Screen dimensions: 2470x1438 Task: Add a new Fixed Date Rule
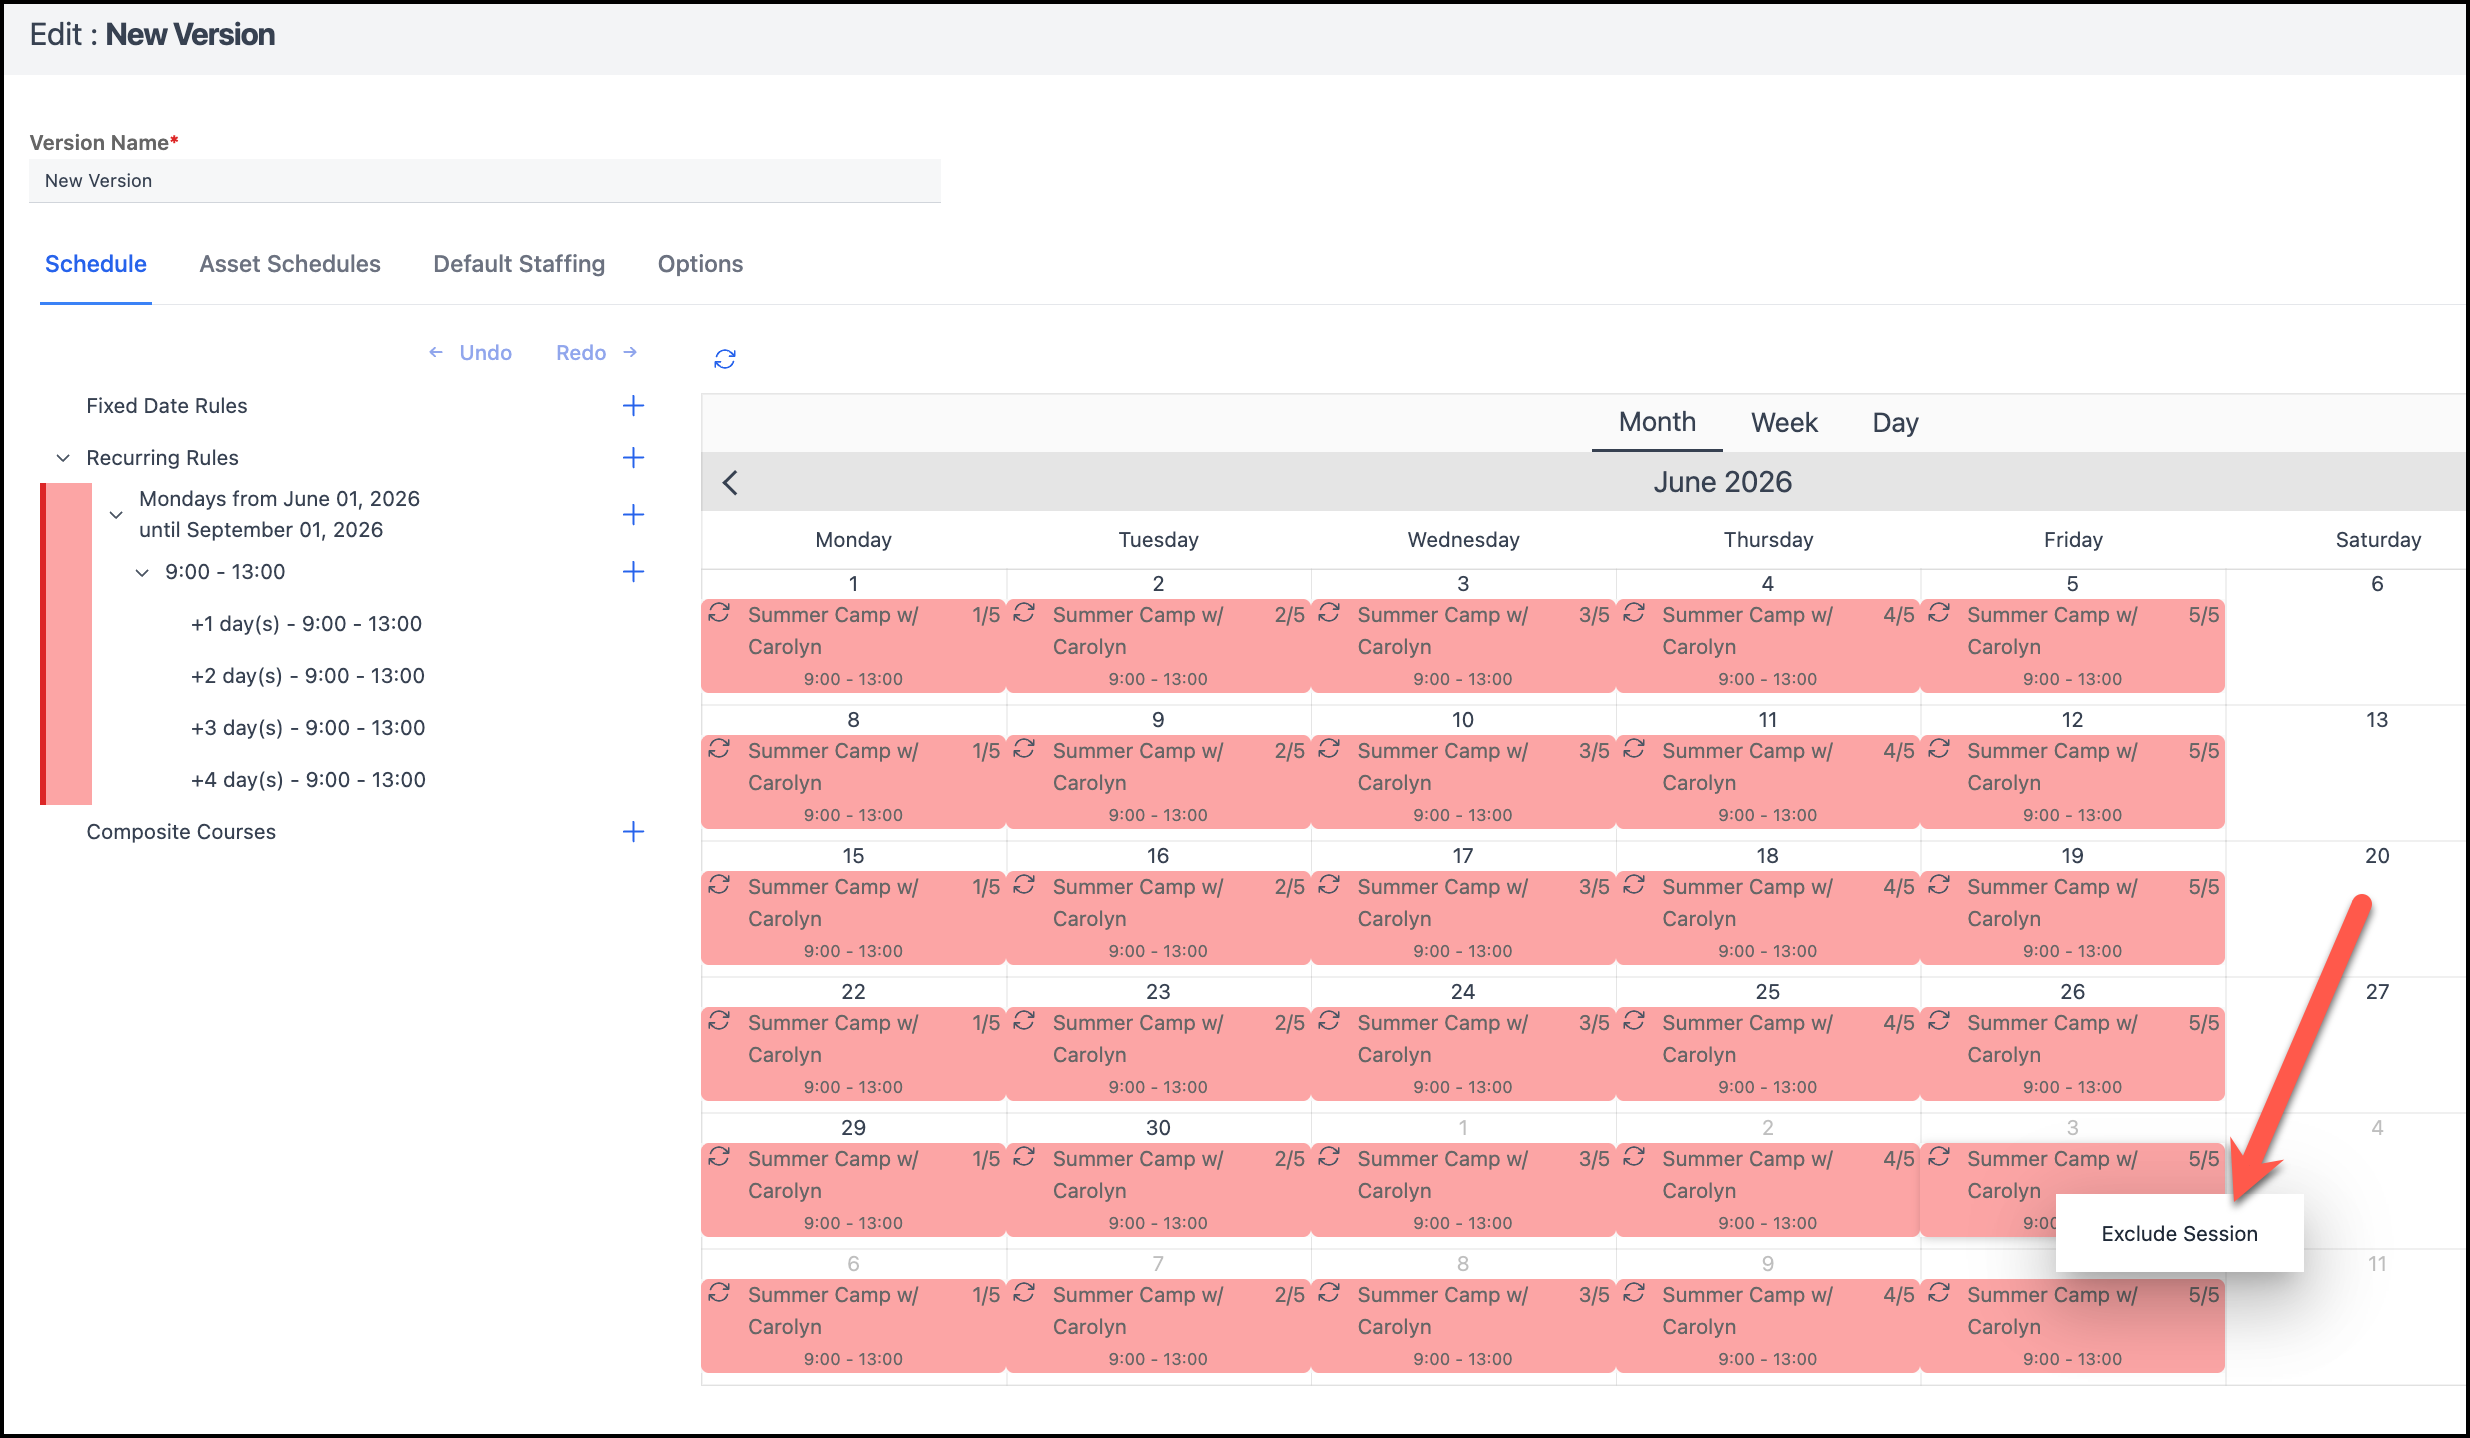633,406
